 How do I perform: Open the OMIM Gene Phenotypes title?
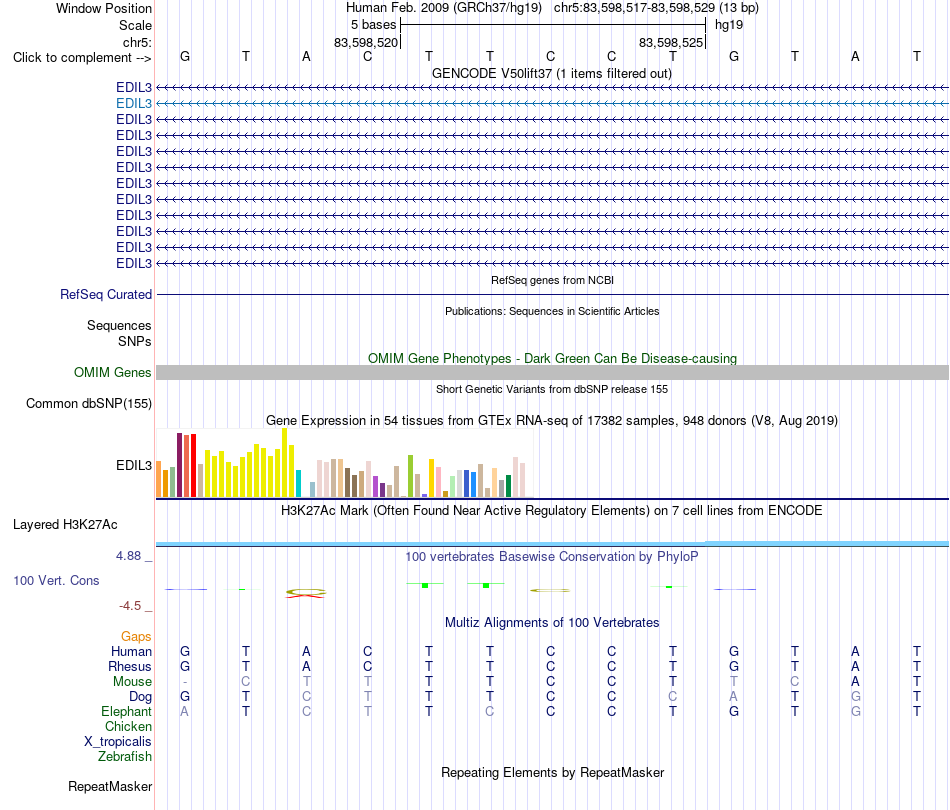(x=552, y=358)
